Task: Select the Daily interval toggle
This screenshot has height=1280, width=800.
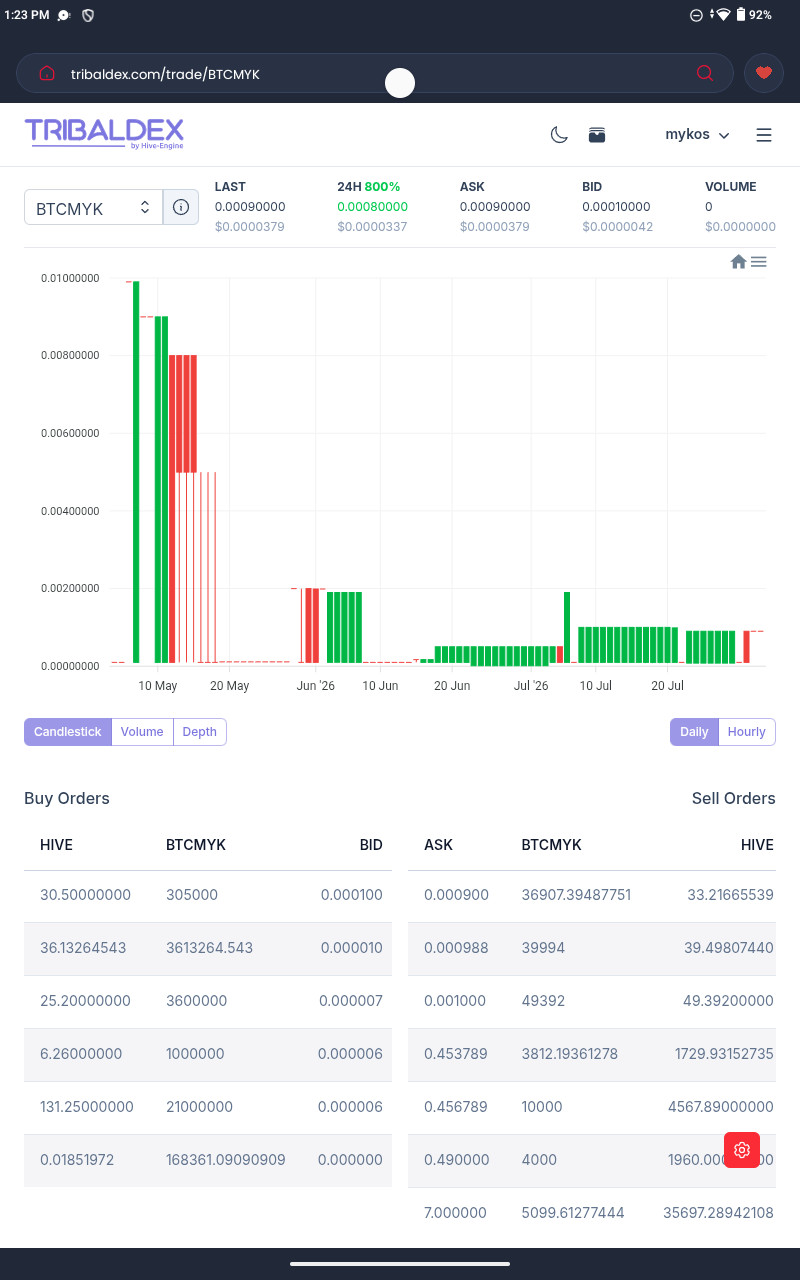Action: point(694,732)
